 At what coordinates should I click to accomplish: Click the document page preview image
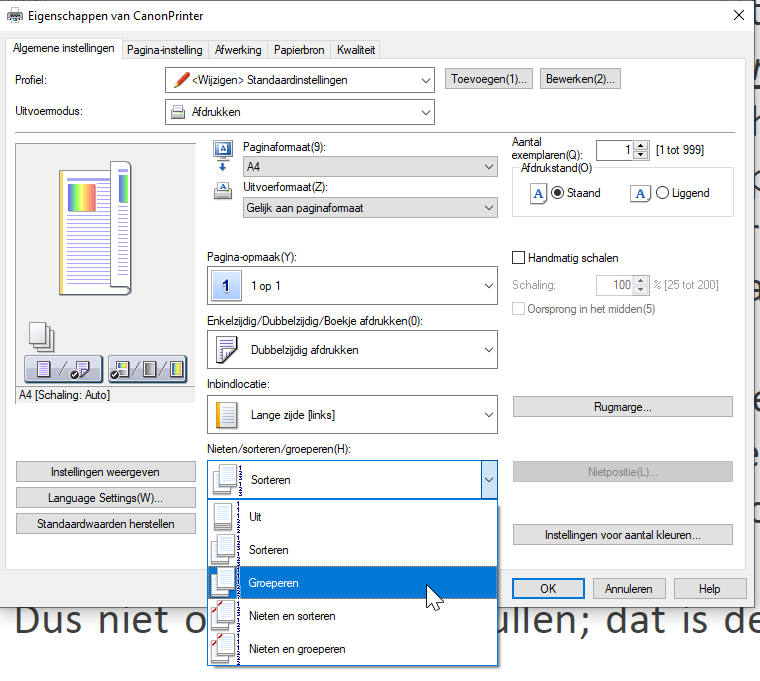click(x=94, y=227)
